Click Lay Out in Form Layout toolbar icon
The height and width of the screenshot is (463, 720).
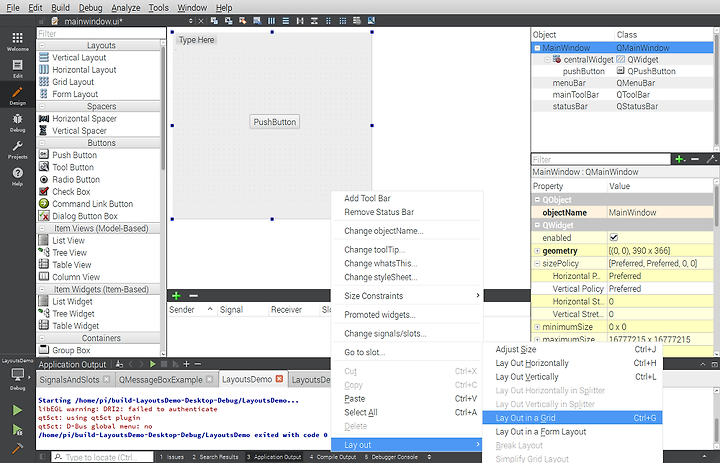coord(328,21)
